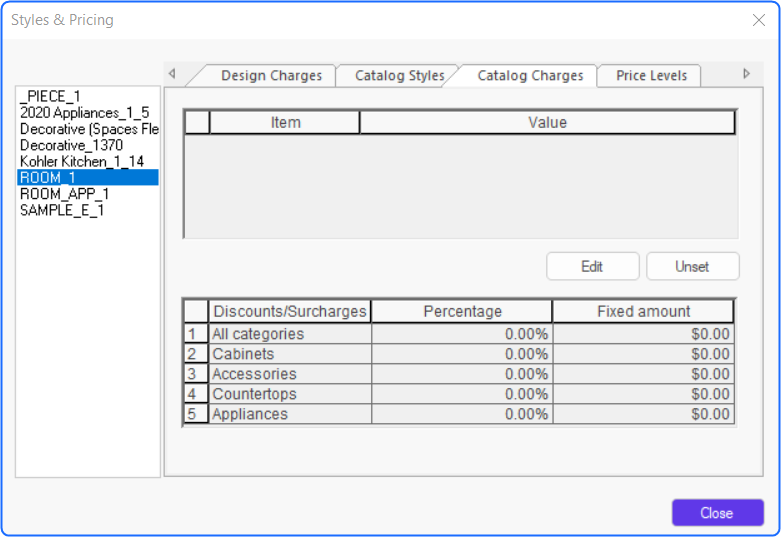Click Cabinets percentage cell
This screenshot has width=781, height=537.
pyautogui.click(x=462, y=354)
